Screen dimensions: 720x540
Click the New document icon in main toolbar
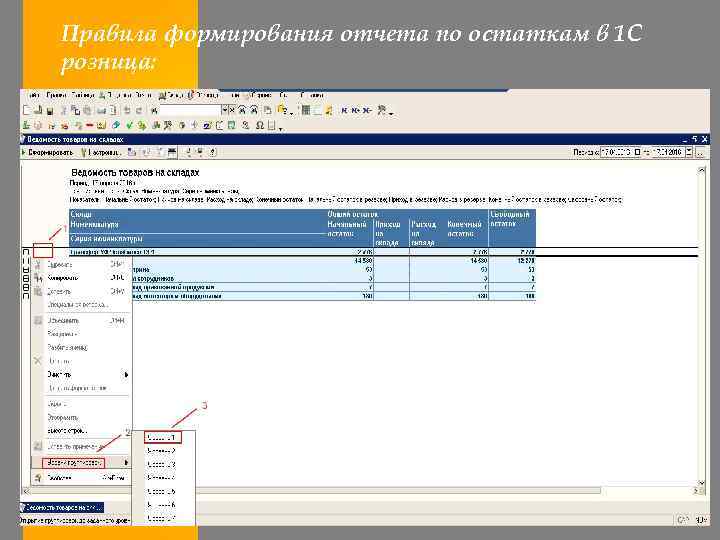(27, 110)
